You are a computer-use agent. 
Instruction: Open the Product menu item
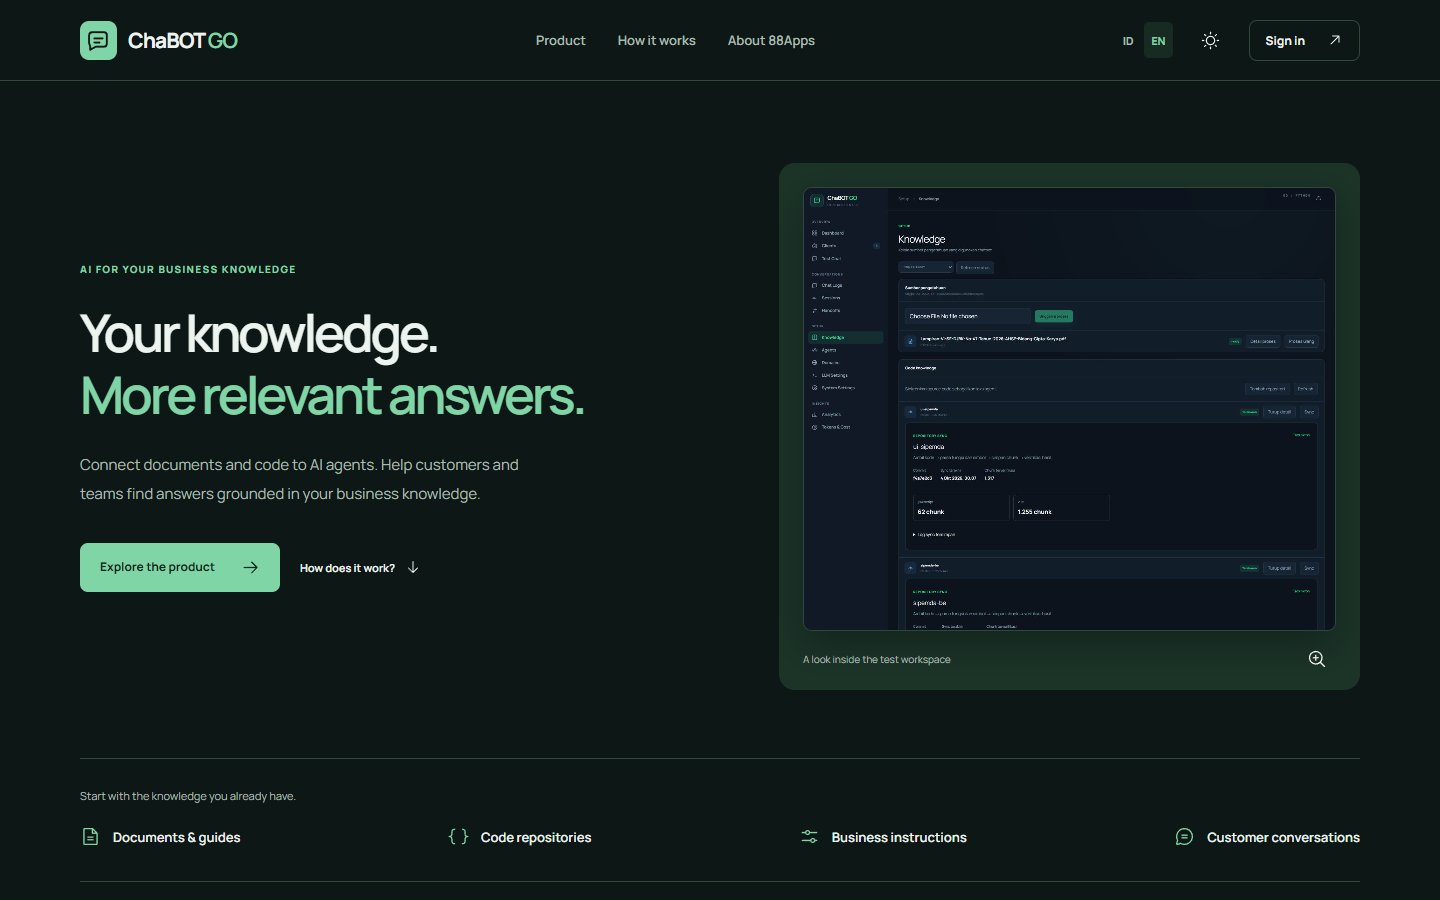click(560, 41)
